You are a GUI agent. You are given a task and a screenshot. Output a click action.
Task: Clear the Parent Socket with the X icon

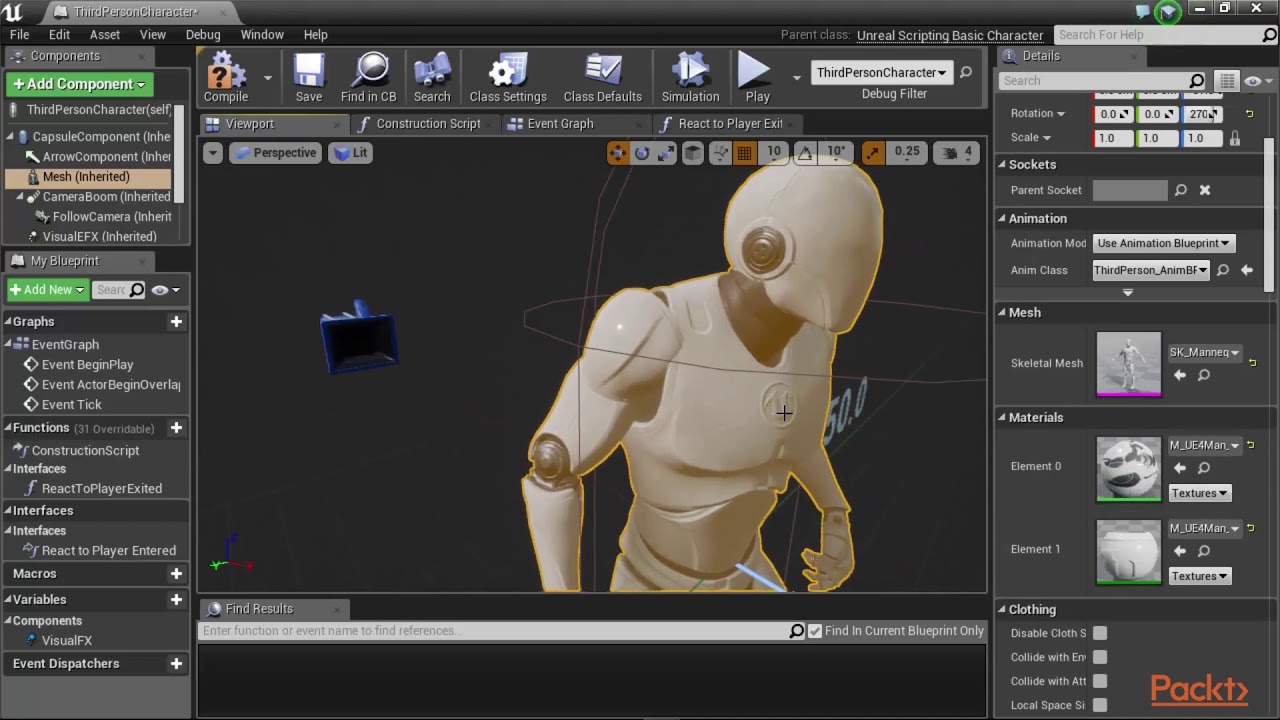(1205, 190)
